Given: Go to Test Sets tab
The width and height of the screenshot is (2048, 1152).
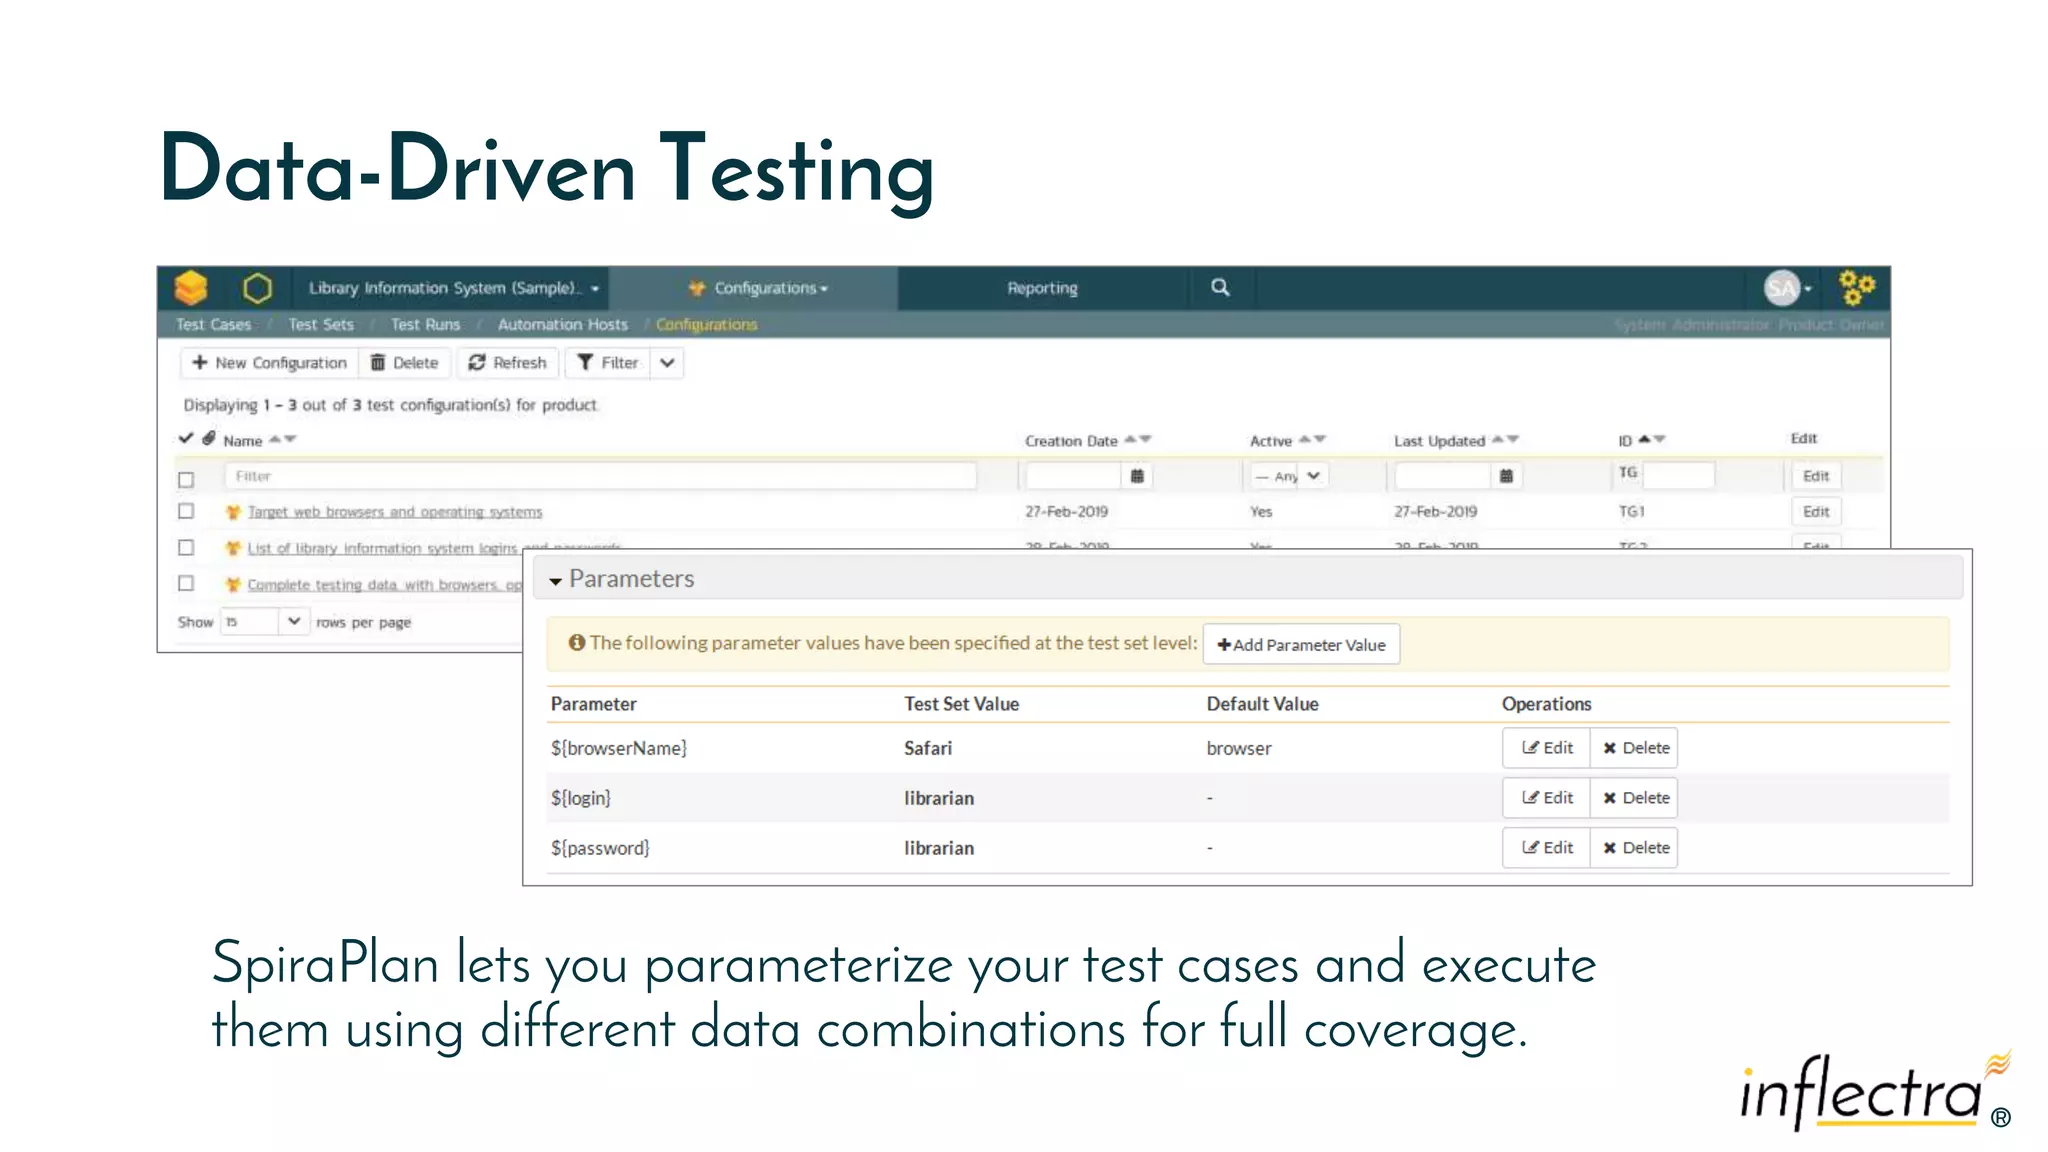Looking at the screenshot, I should tap(321, 324).
